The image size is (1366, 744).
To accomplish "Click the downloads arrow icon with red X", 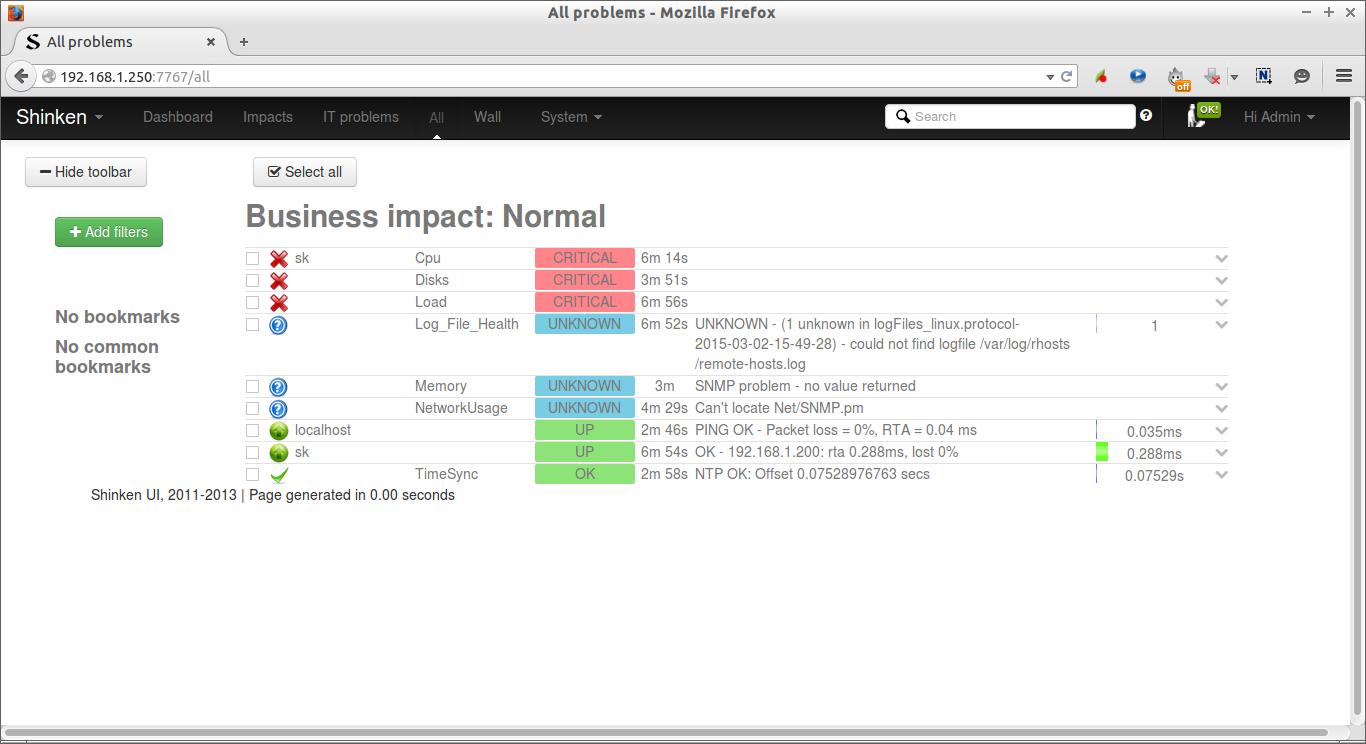I will point(1212,76).
